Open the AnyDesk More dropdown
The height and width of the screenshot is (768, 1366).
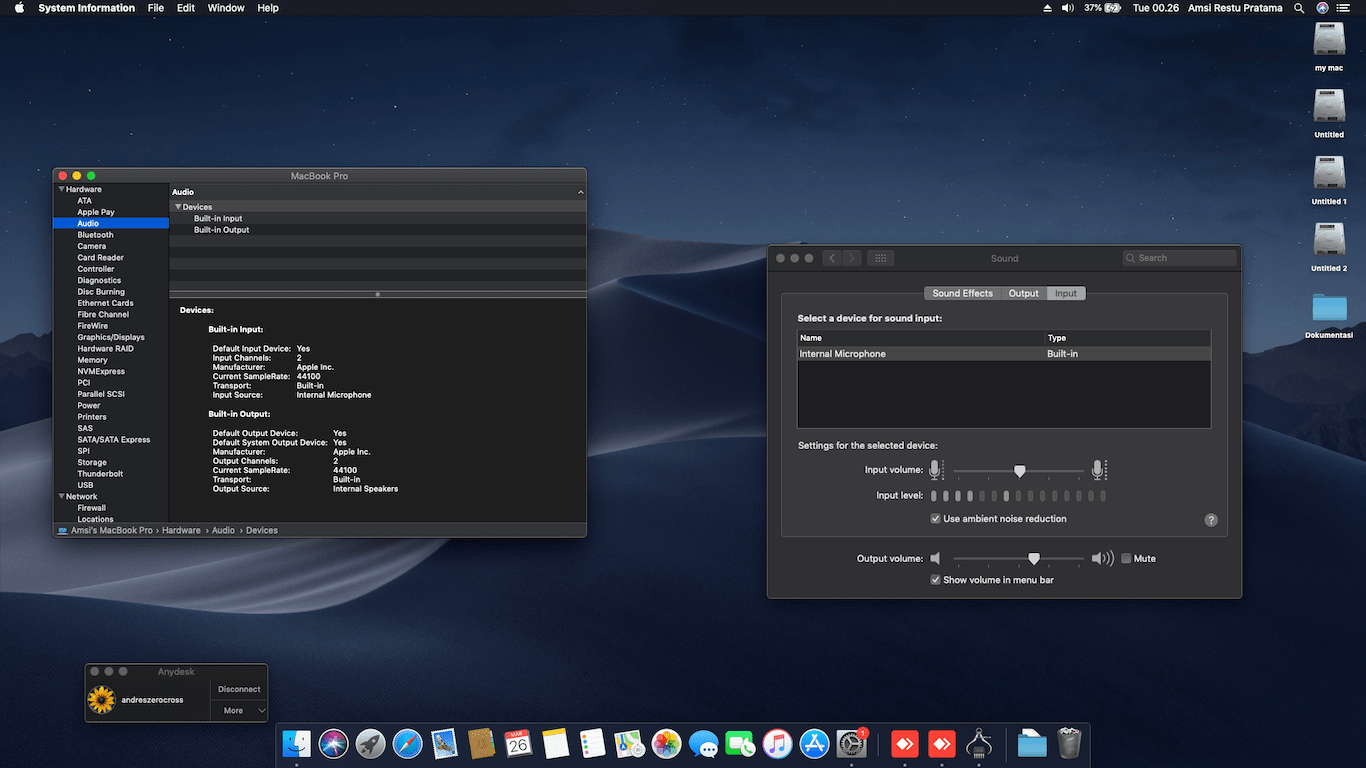coord(239,710)
